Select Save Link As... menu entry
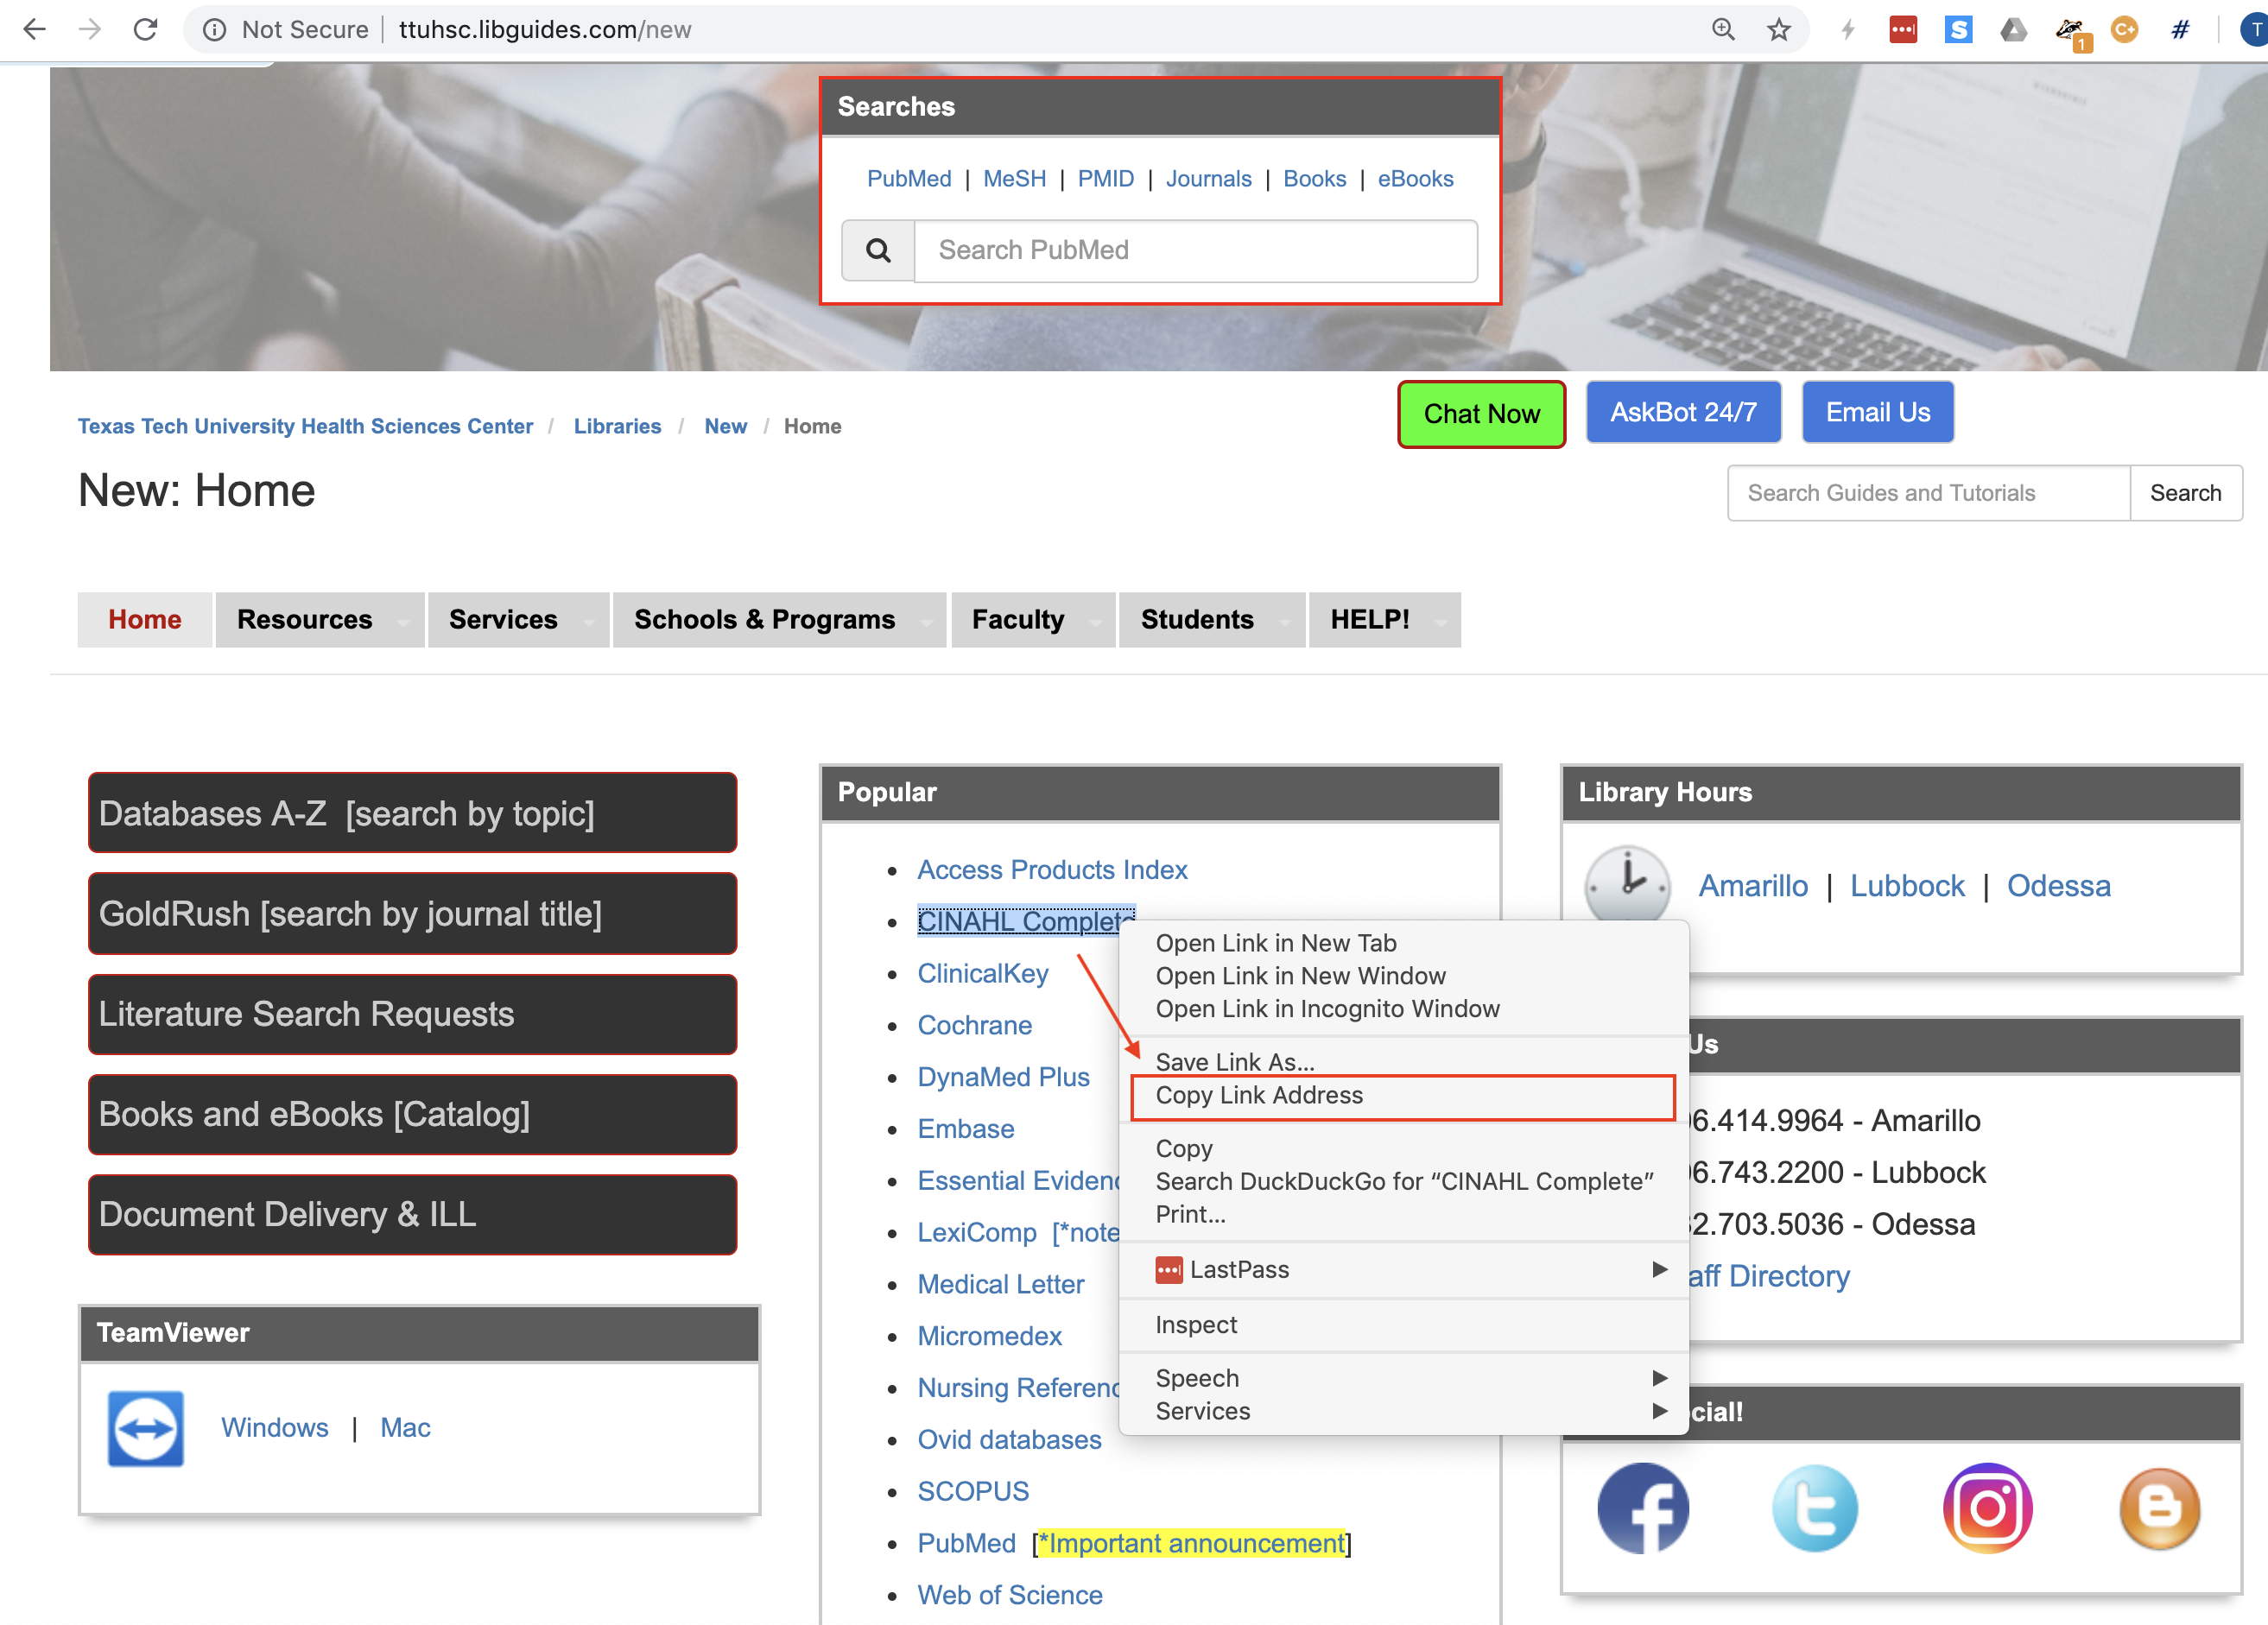 (1403, 1061)
